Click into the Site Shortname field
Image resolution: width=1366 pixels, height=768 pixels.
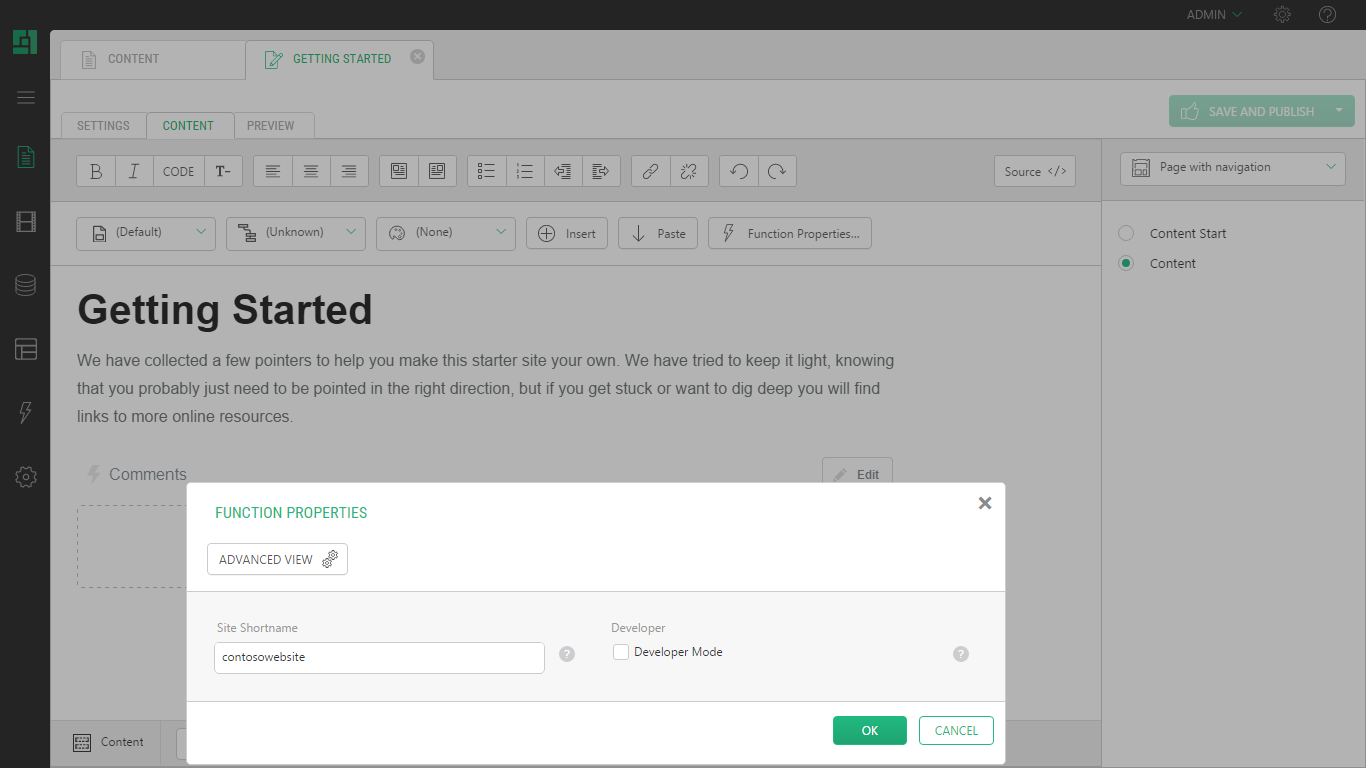pos(379,658)
